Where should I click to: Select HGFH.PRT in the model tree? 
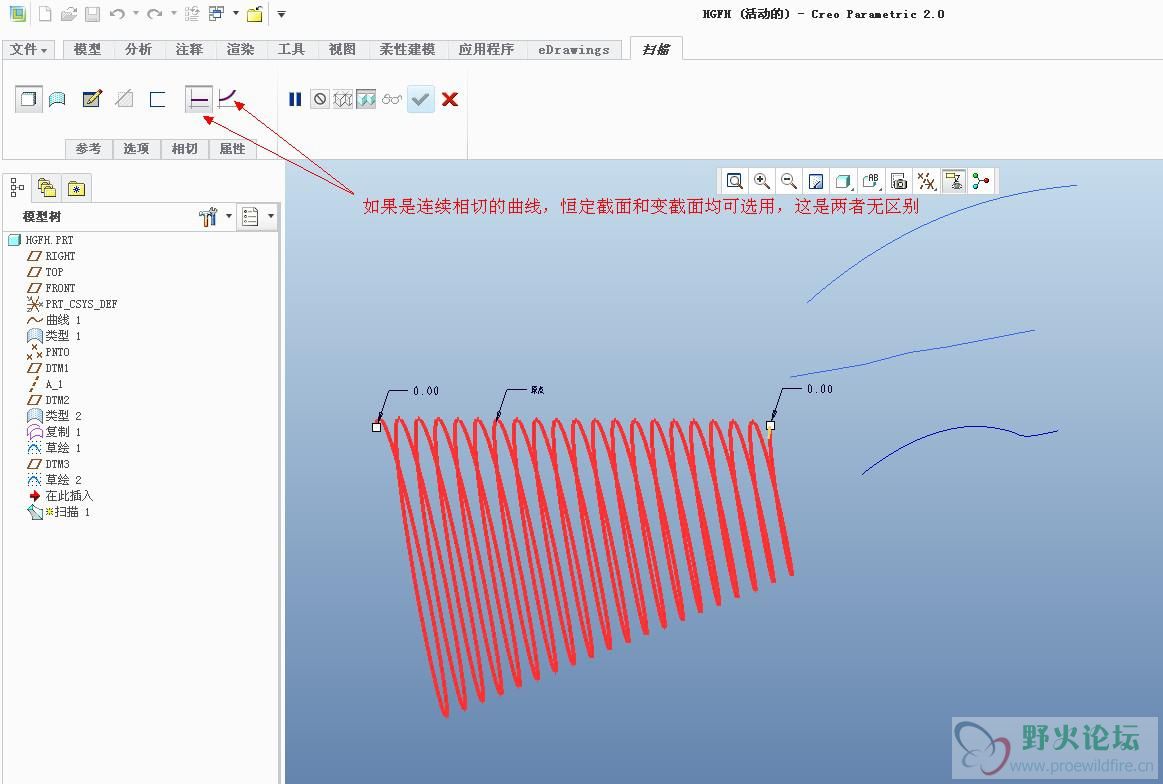pyautogui.click(x=41, y=240)
